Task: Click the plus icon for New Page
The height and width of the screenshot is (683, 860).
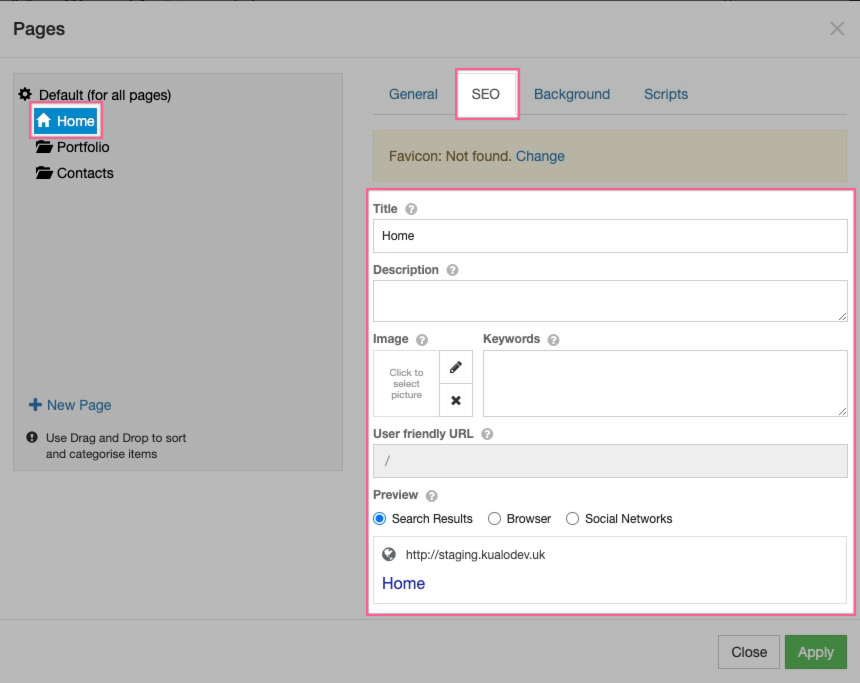Action: pos(35,405)
